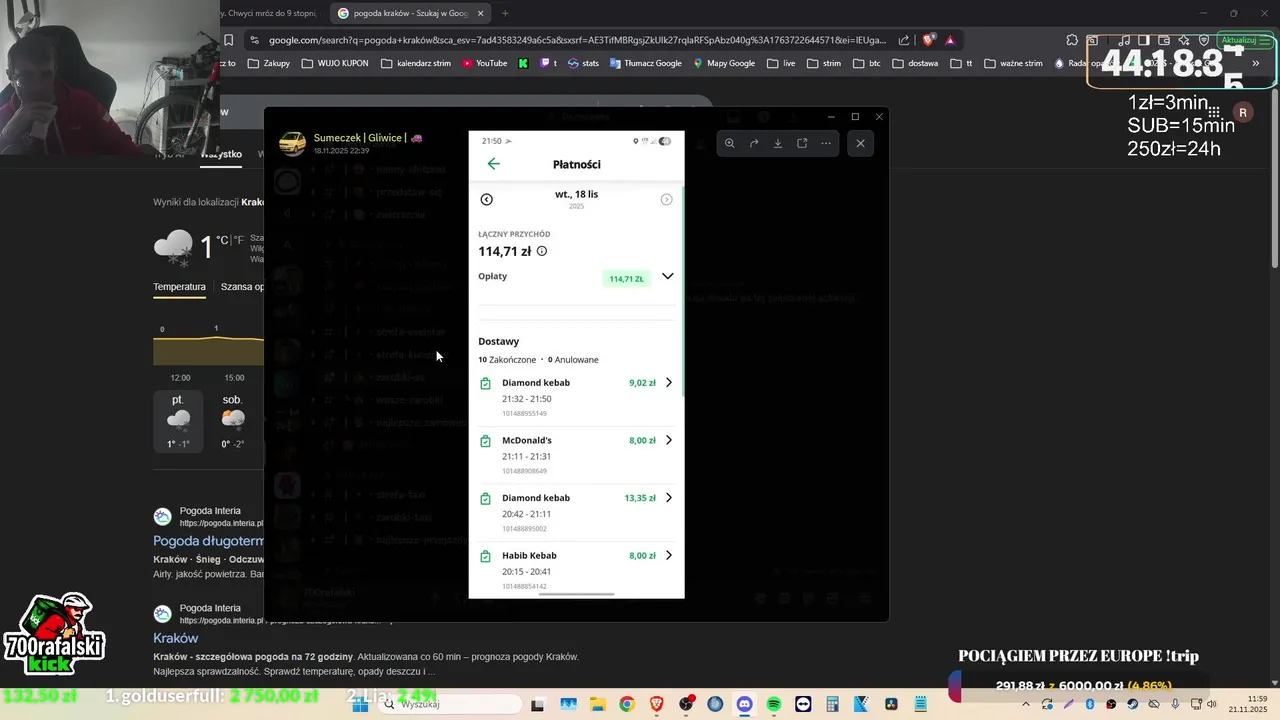Open the Brave Shields lion icon
Screen dimensions: 1280x720
click(x=928, y=40)
